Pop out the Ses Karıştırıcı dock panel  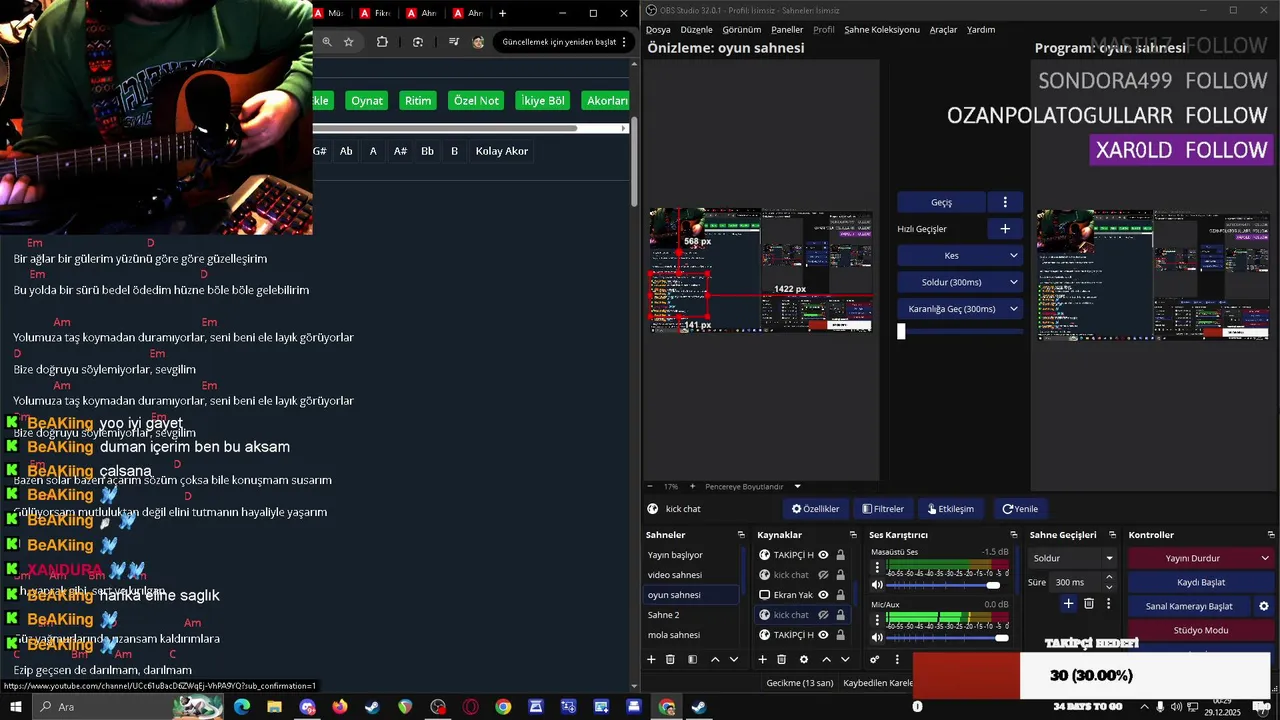click(1013, 535)
